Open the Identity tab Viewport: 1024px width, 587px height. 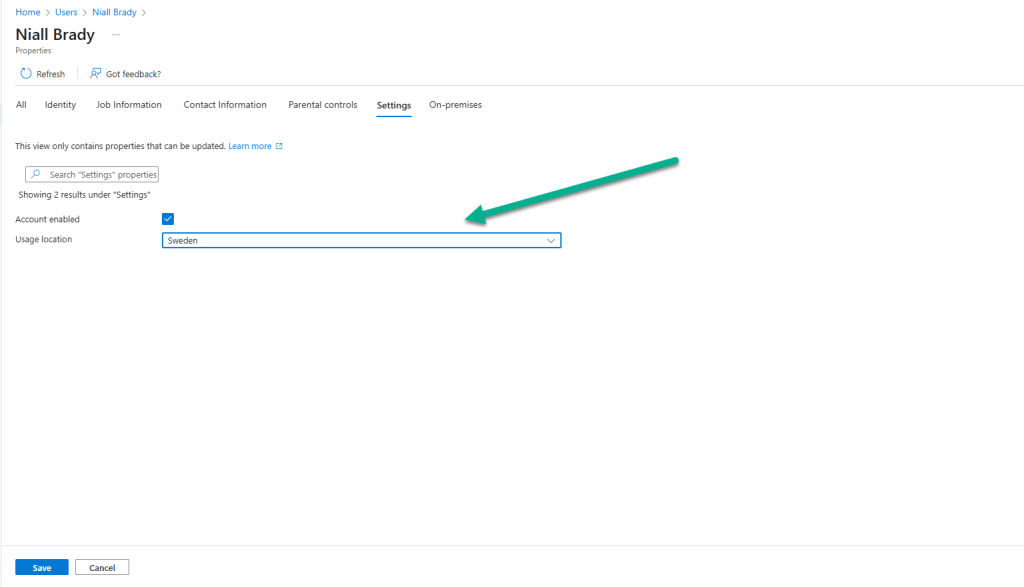click(60, 105)
